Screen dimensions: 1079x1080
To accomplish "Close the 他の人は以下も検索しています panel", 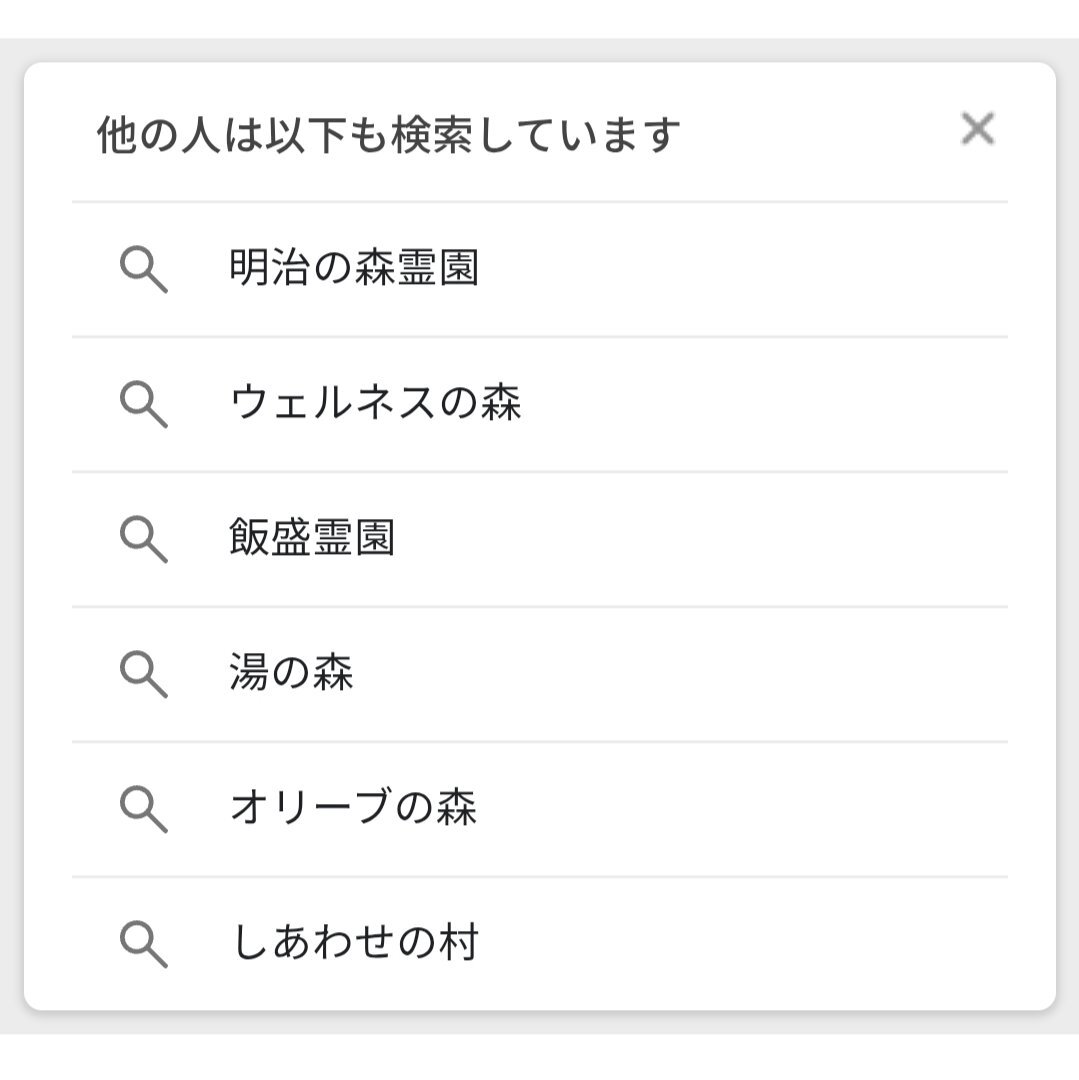I will [978, 129].
